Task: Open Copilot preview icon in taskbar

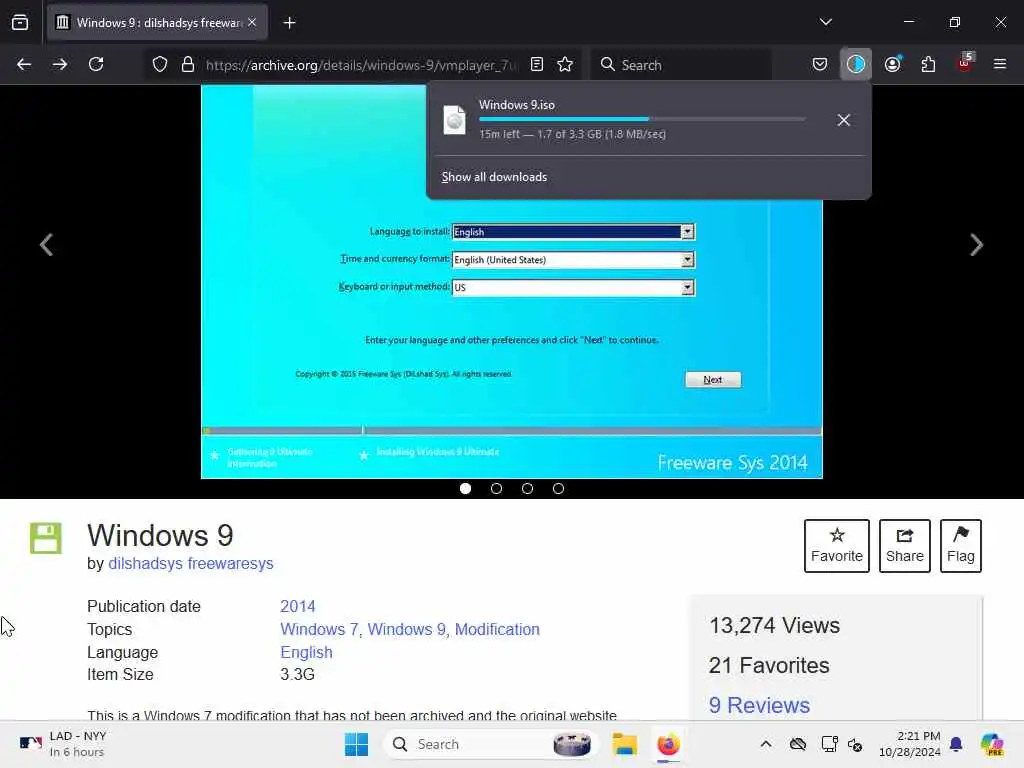Action: point(992,744)
